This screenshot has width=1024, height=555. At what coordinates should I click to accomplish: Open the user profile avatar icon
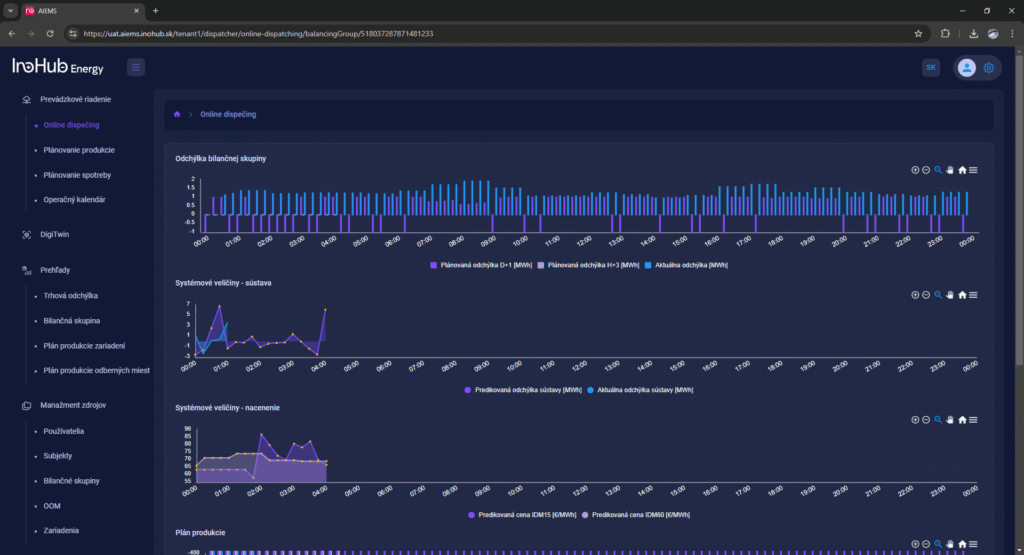966,68
